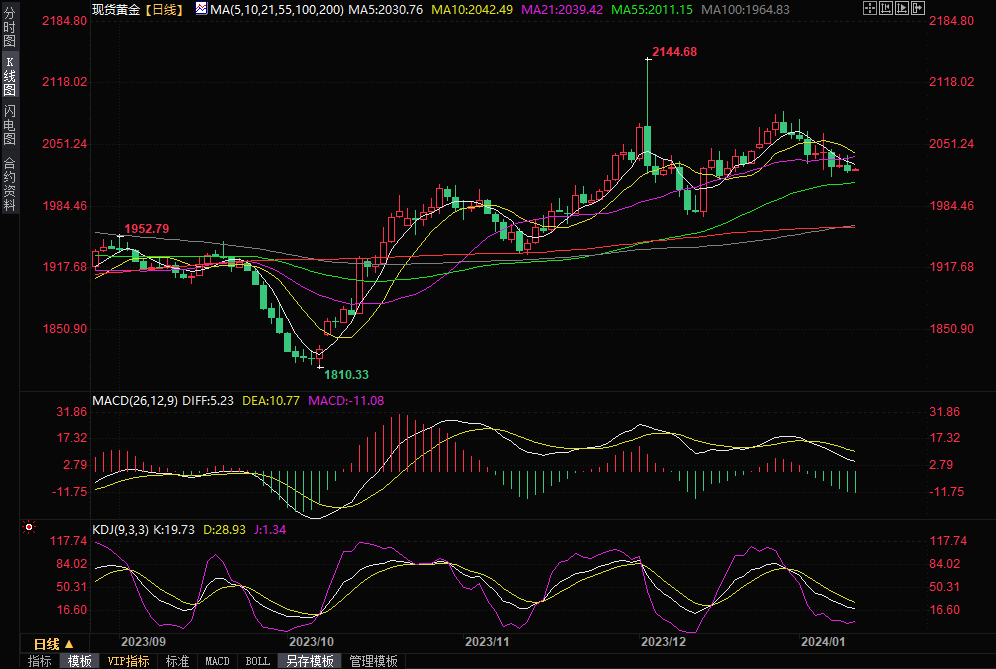The height and width of the screenshot is (669, 996).
Task: Open the 闪电图 sidebar tab
Action: [x=9, y=123]
